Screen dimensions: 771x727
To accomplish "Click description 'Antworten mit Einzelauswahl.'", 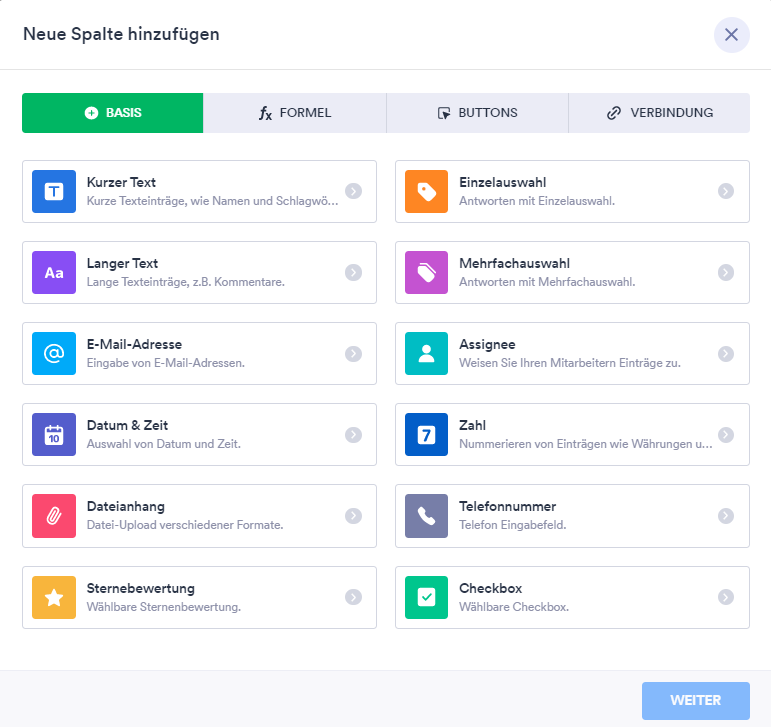I will tap(537, 201).
